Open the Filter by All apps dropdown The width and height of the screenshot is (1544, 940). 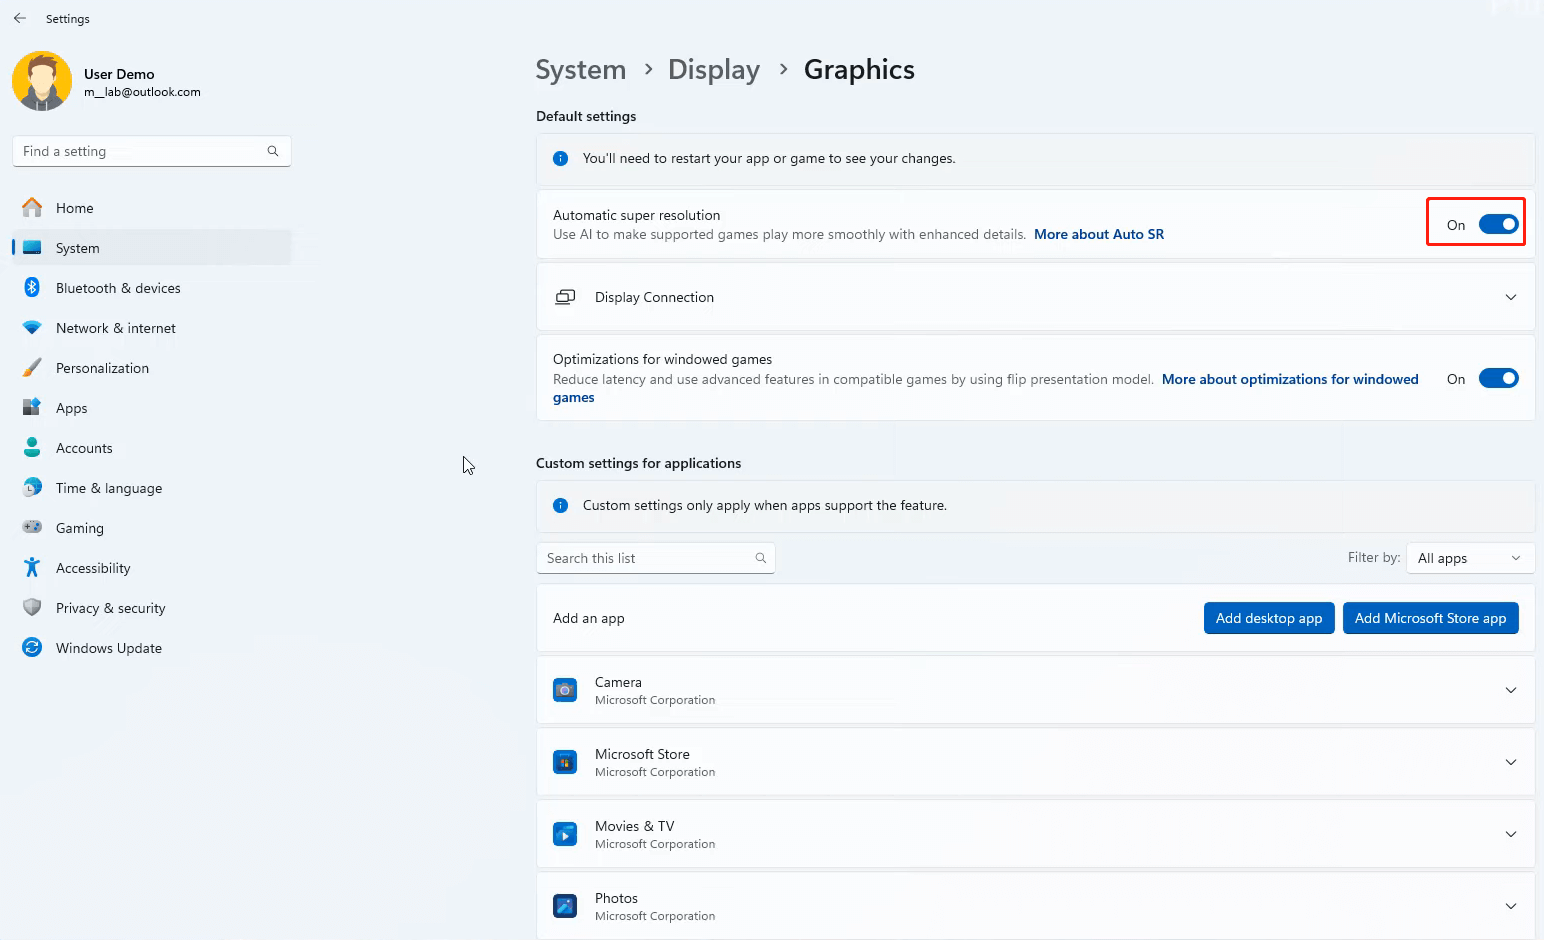pyautogui.click(x=1469, y=558)
